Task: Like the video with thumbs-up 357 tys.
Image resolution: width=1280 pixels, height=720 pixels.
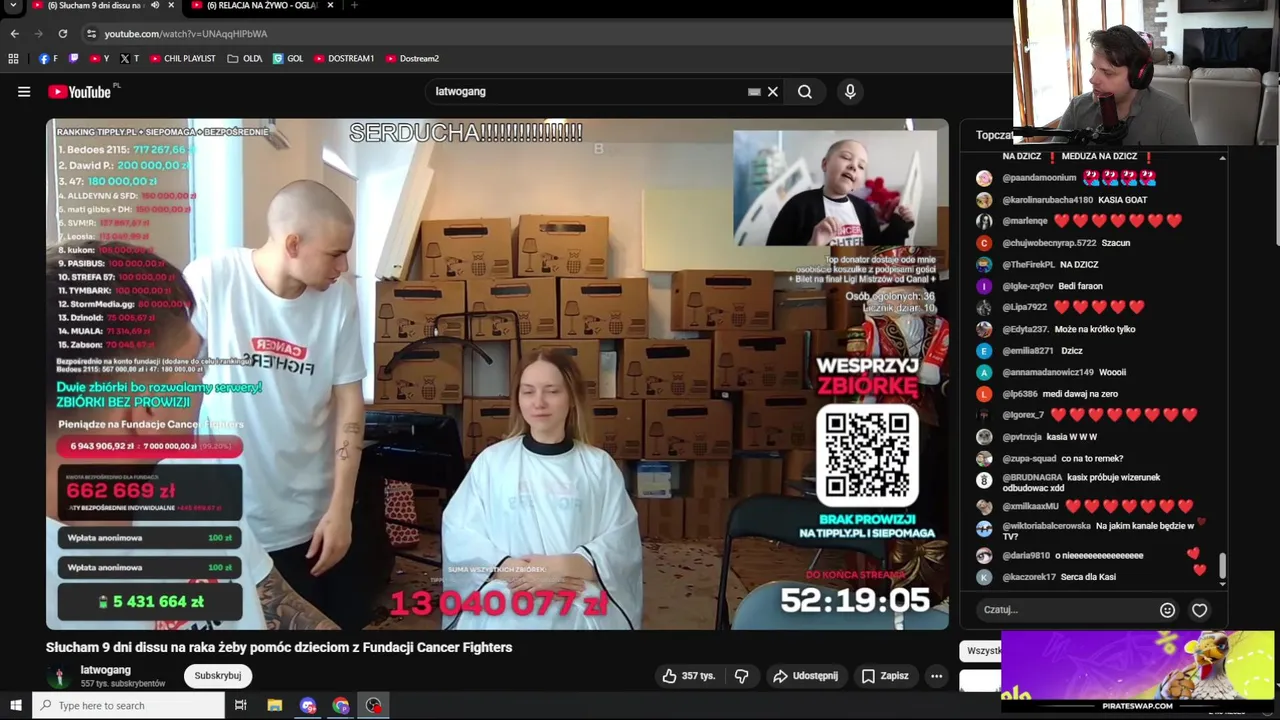Action: pyautogui.click(x=689, y=676)
